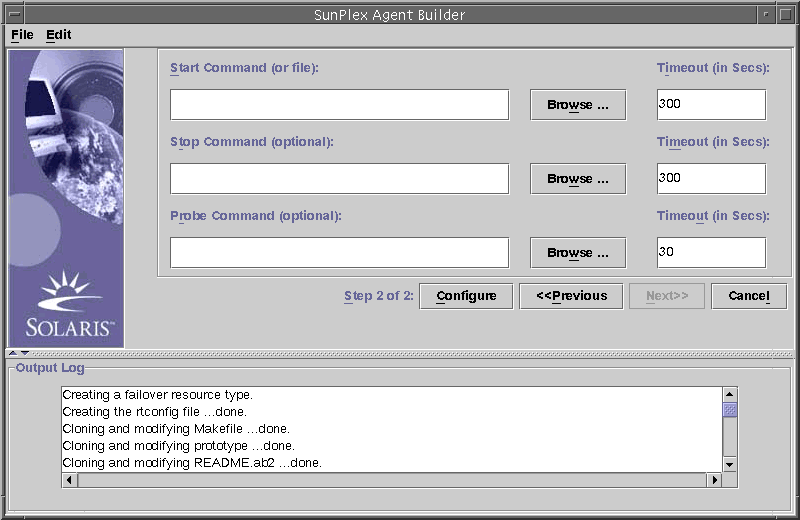
Task: Select log line 'Creating the rtconfig file ...done.'
Action: click(x=155, y=412)
